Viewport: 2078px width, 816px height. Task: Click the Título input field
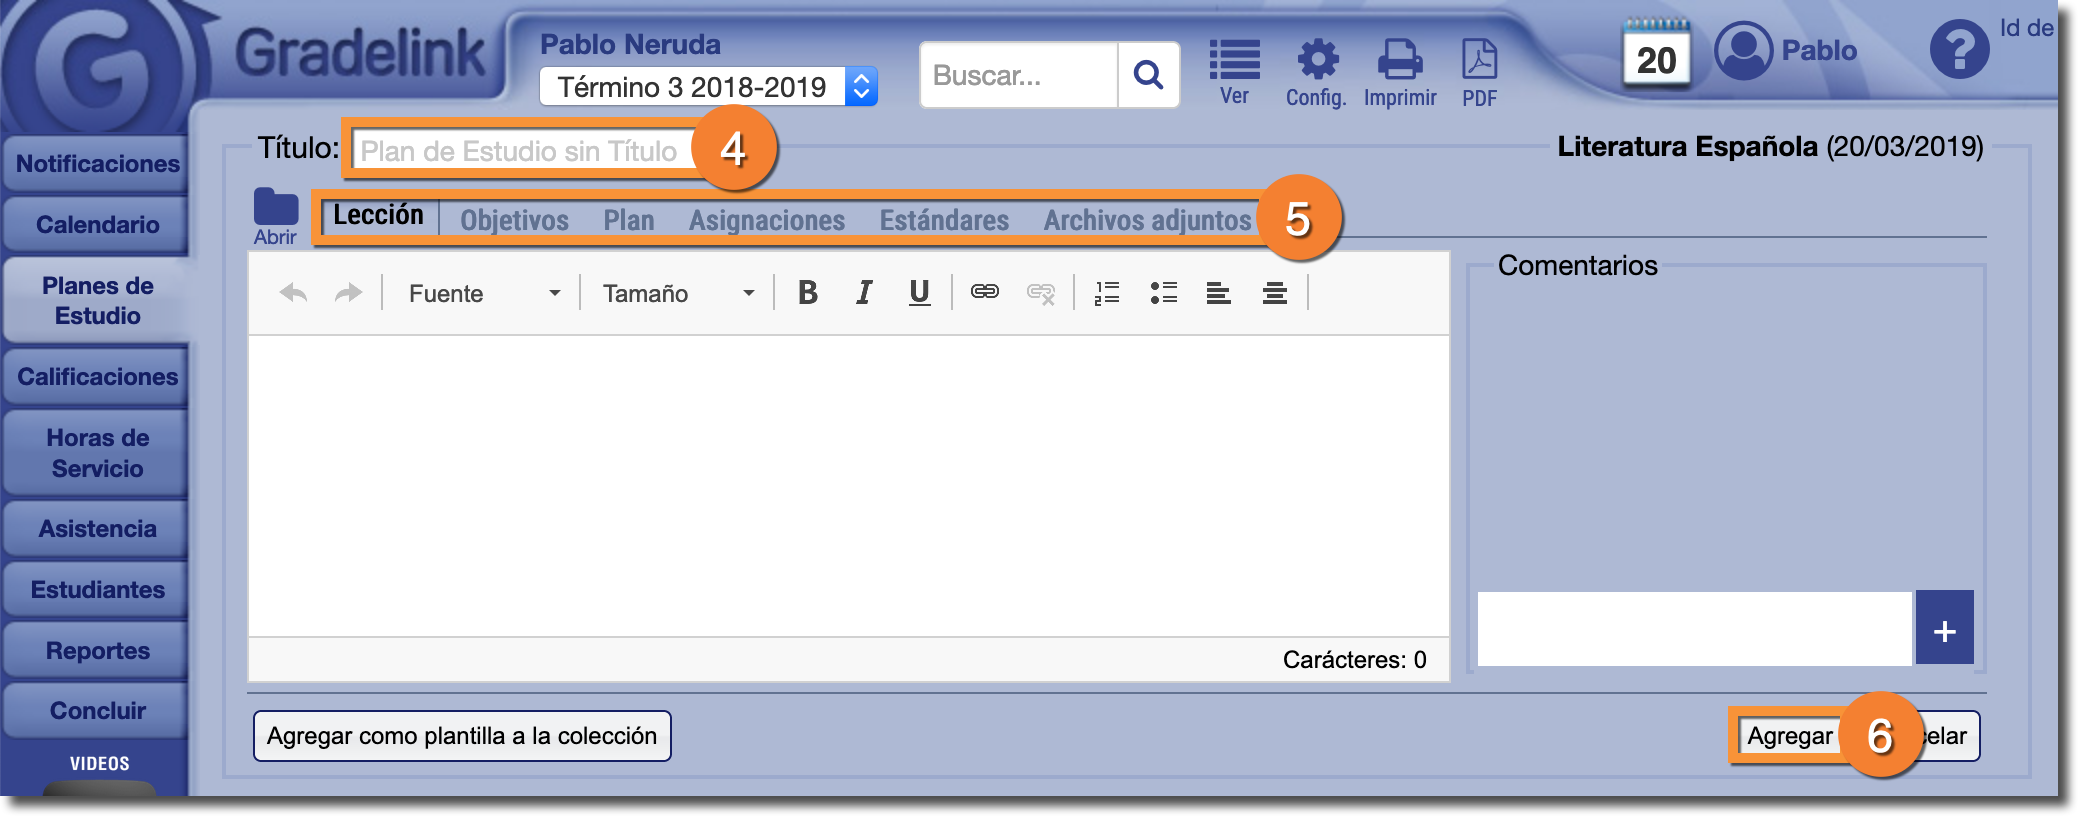coord(520,151)
